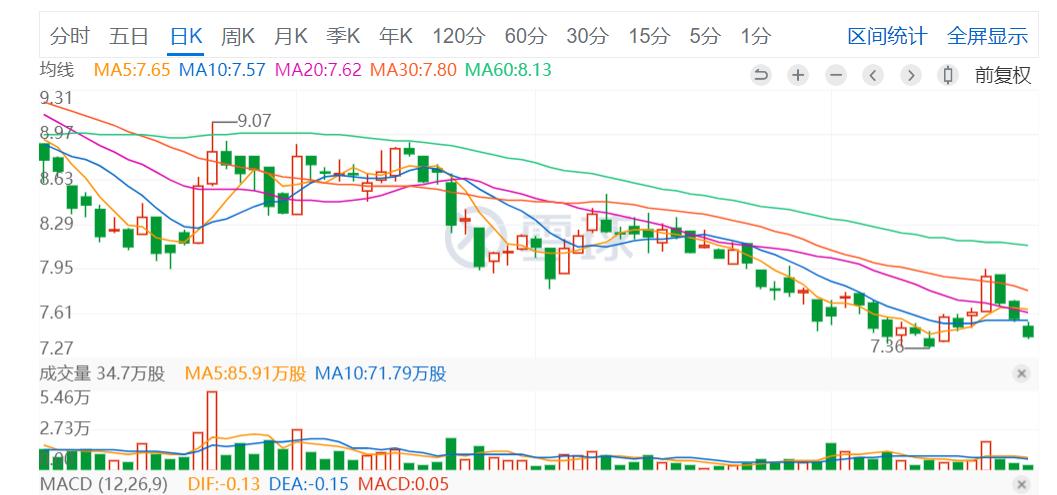Screen dimensions: 1057x495
Task: Click the tallest red volume bar
Action: pyautogui.click(x=212, y=430)
